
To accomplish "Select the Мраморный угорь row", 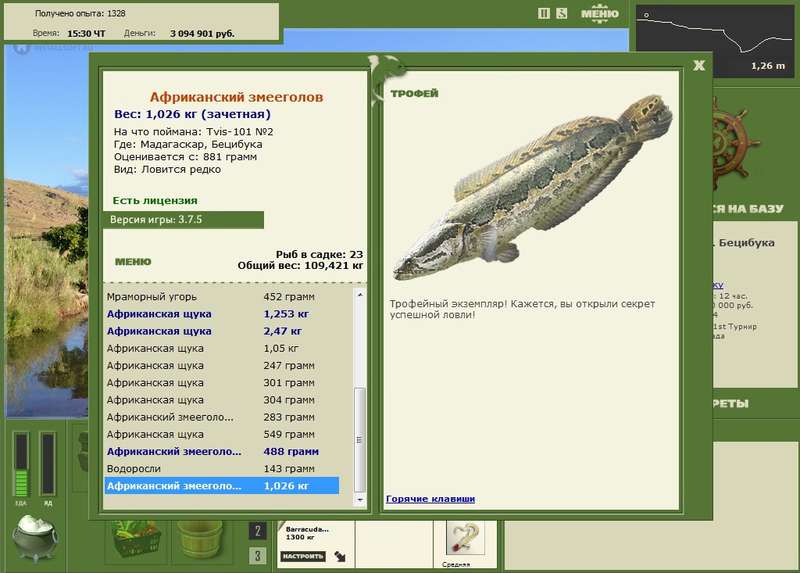I will coord(222,297).
